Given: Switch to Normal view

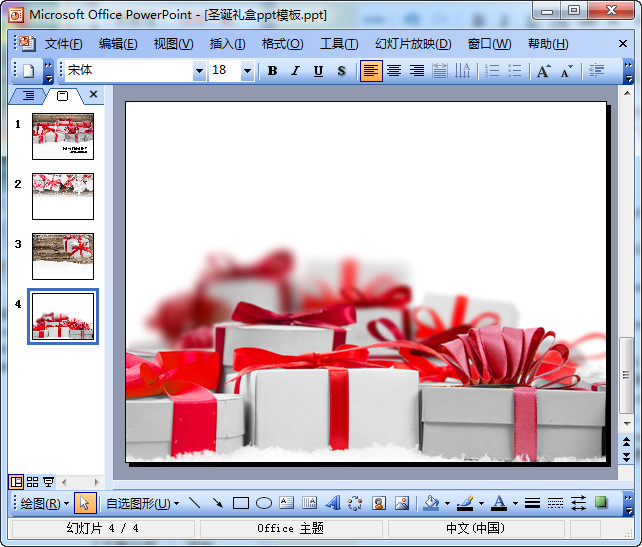Looking at the screenshot, I should (16, 482).
